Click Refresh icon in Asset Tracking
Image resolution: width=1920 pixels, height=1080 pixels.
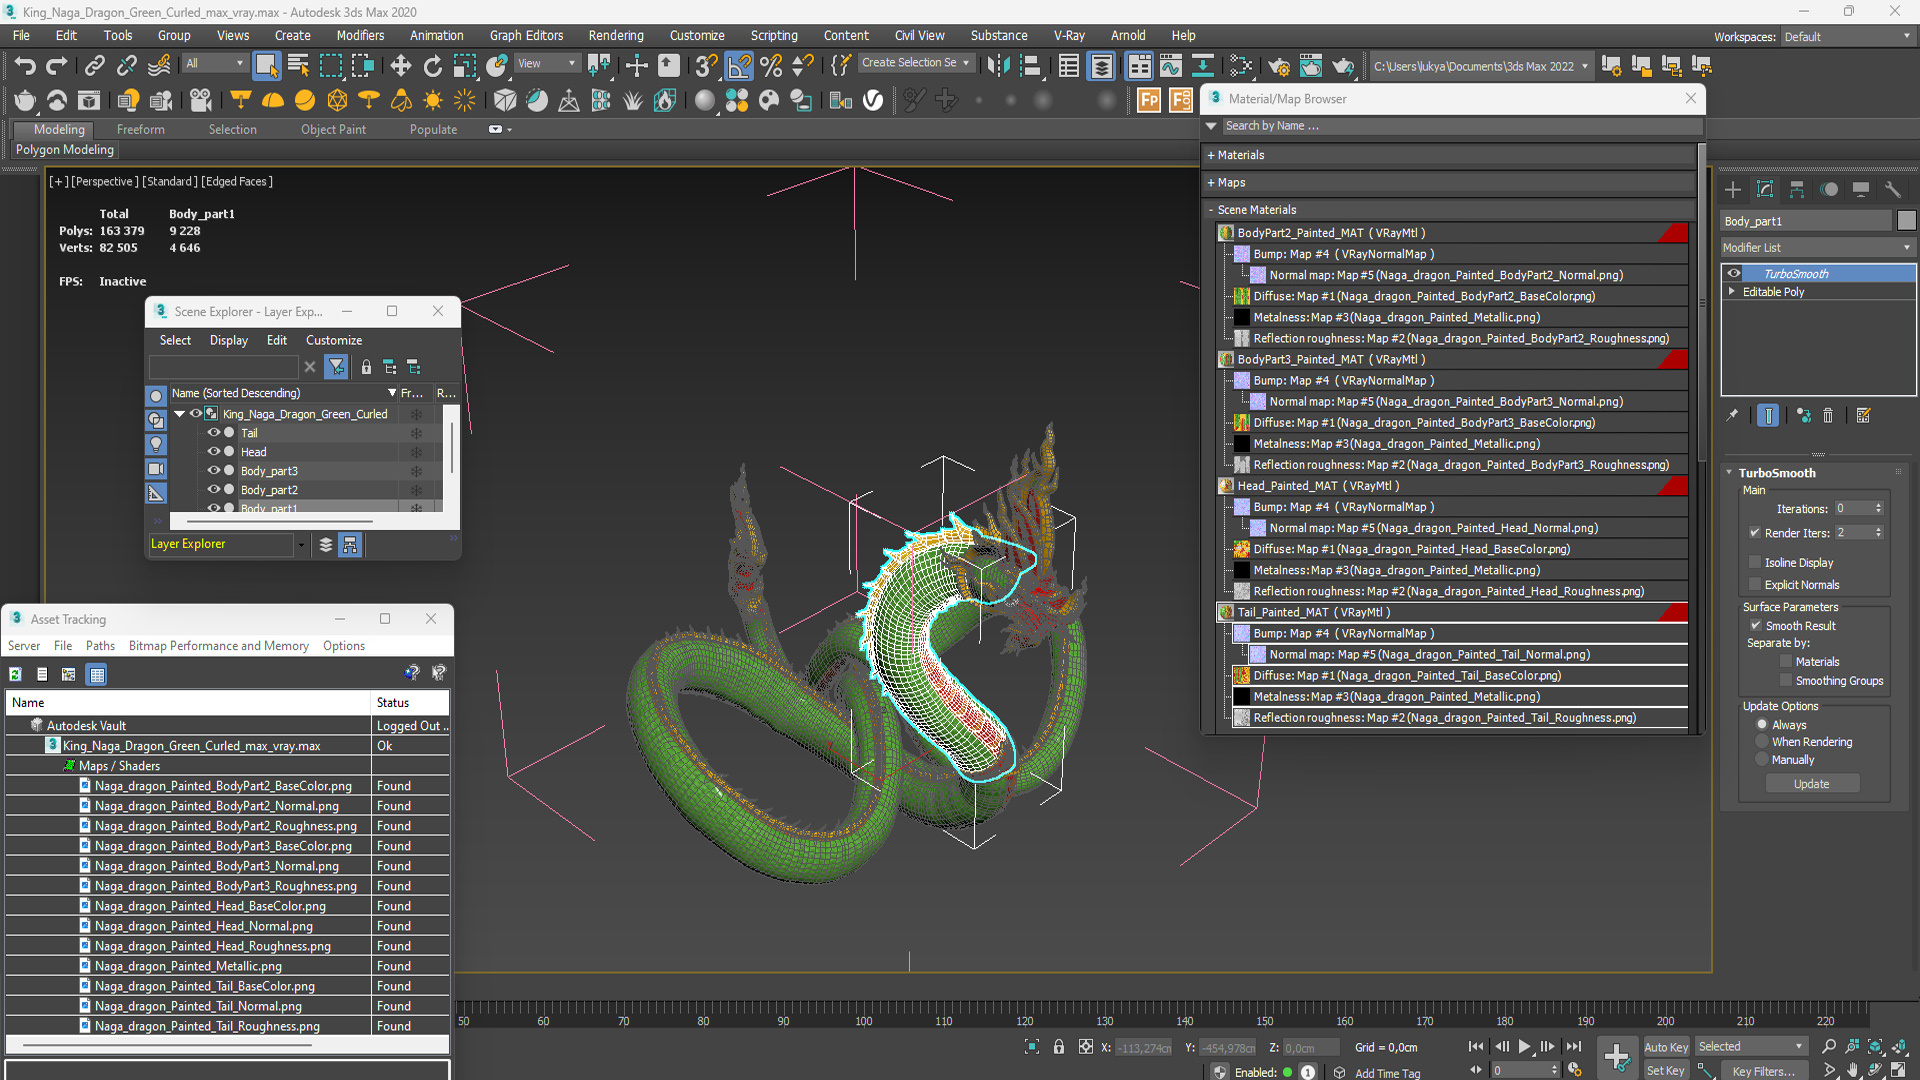(16, 675)
